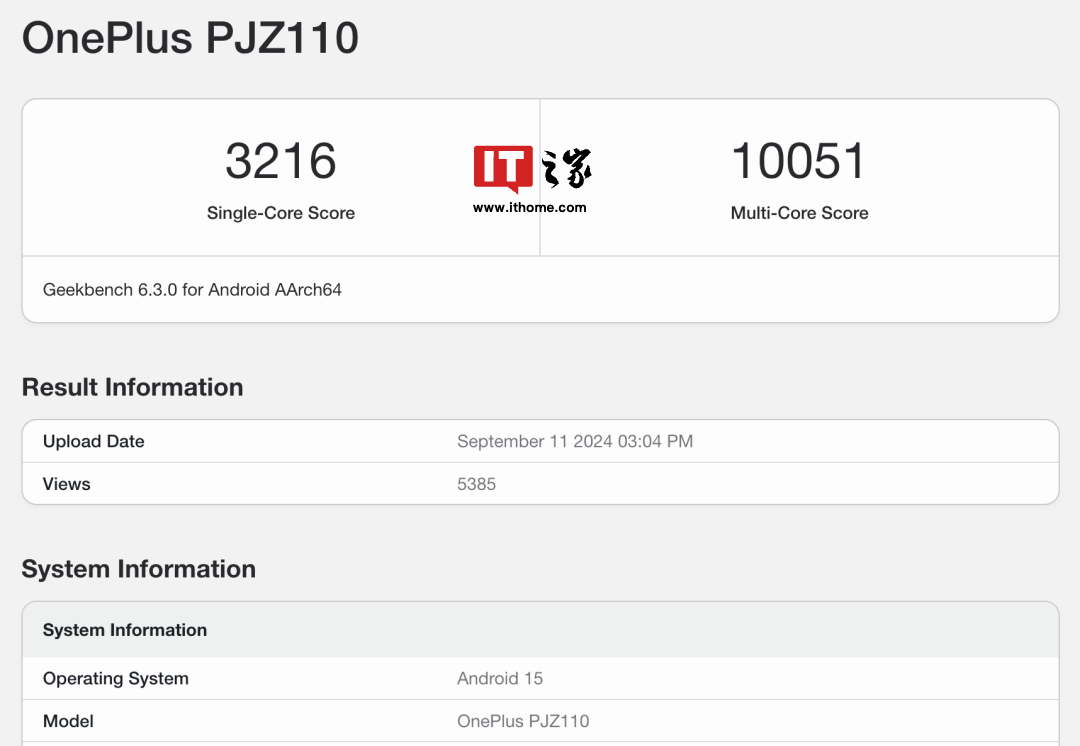Click the 10051 multi-core score number
Screen dimensions: 1080x746
click(799, 161)
